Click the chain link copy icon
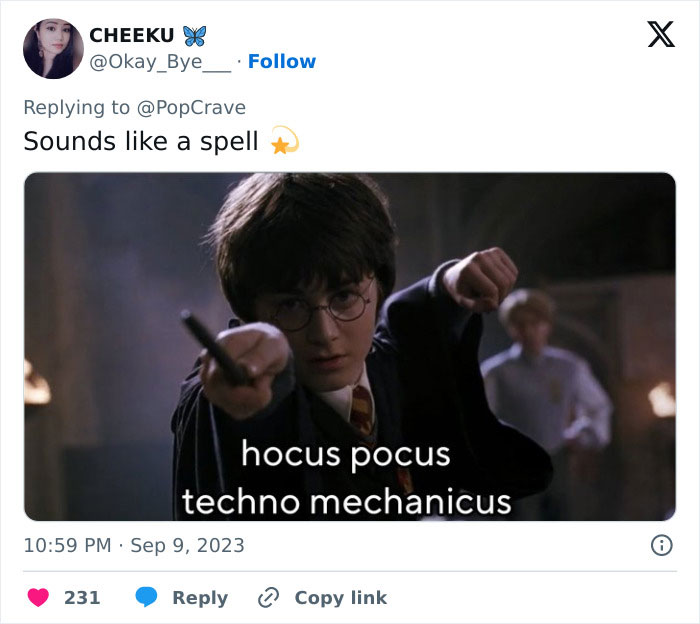 (269, 598)
